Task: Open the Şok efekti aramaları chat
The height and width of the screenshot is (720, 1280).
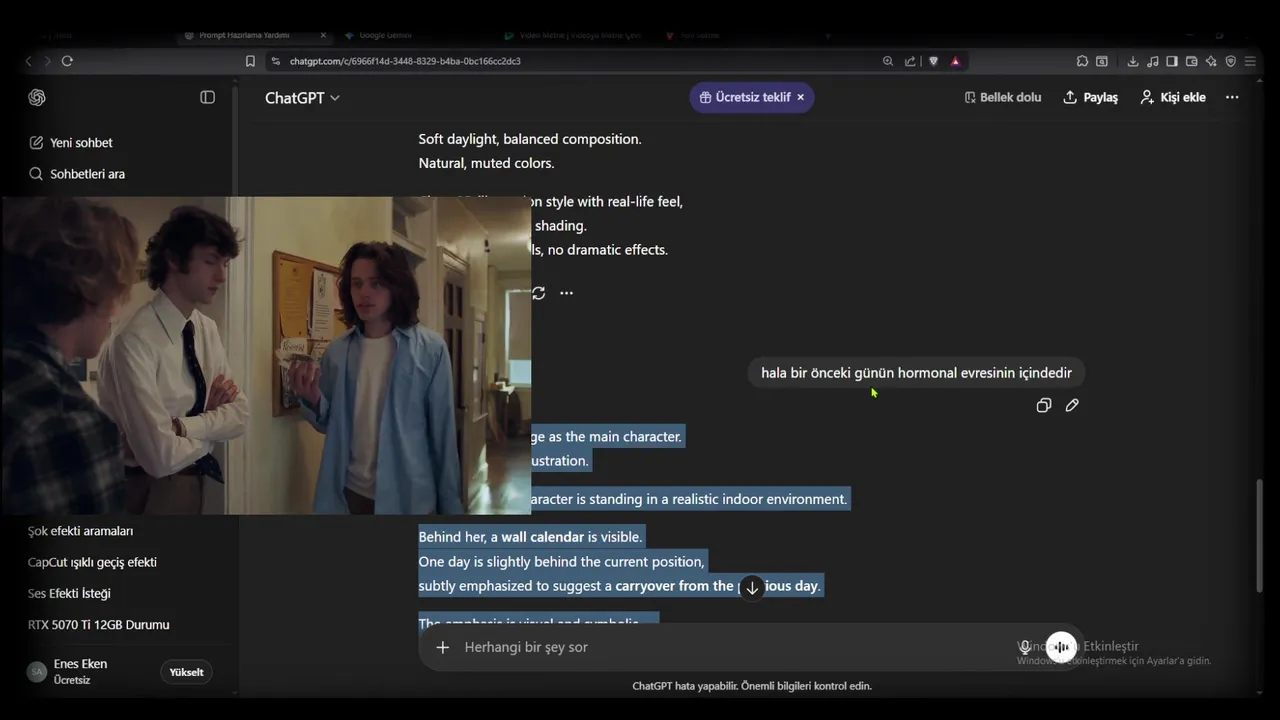Action: click(x=80, y=531)
